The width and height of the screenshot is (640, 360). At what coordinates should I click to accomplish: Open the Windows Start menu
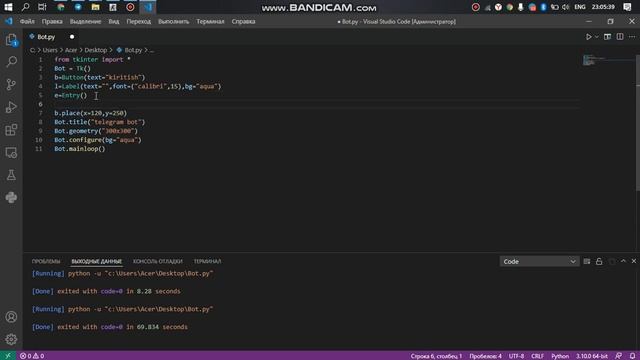pyautogui.click(x=8, y=7)
